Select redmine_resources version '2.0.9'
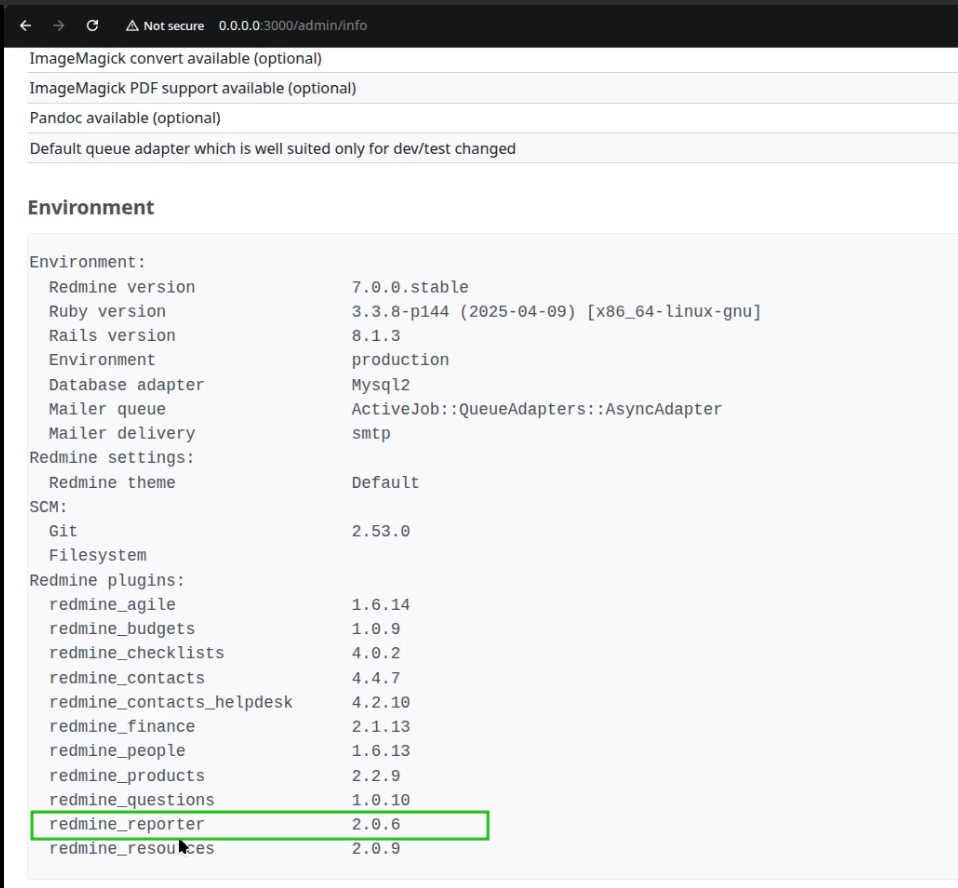The image size is (958, 888). pos(376,849)
